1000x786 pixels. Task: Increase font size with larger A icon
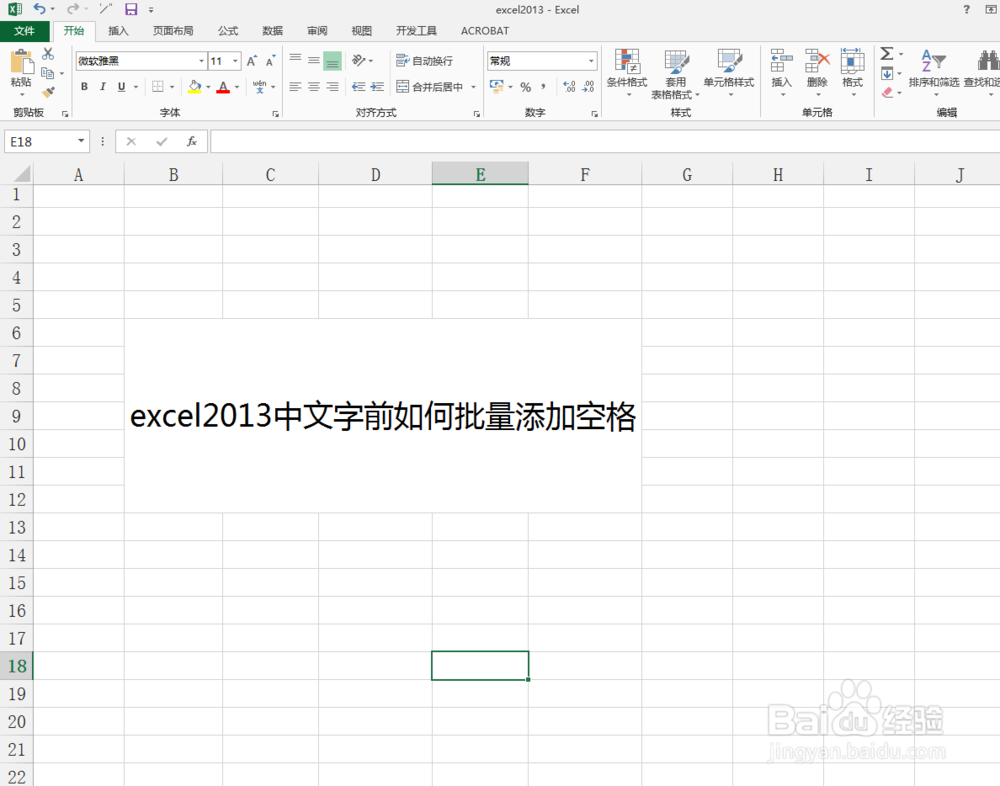252,61
